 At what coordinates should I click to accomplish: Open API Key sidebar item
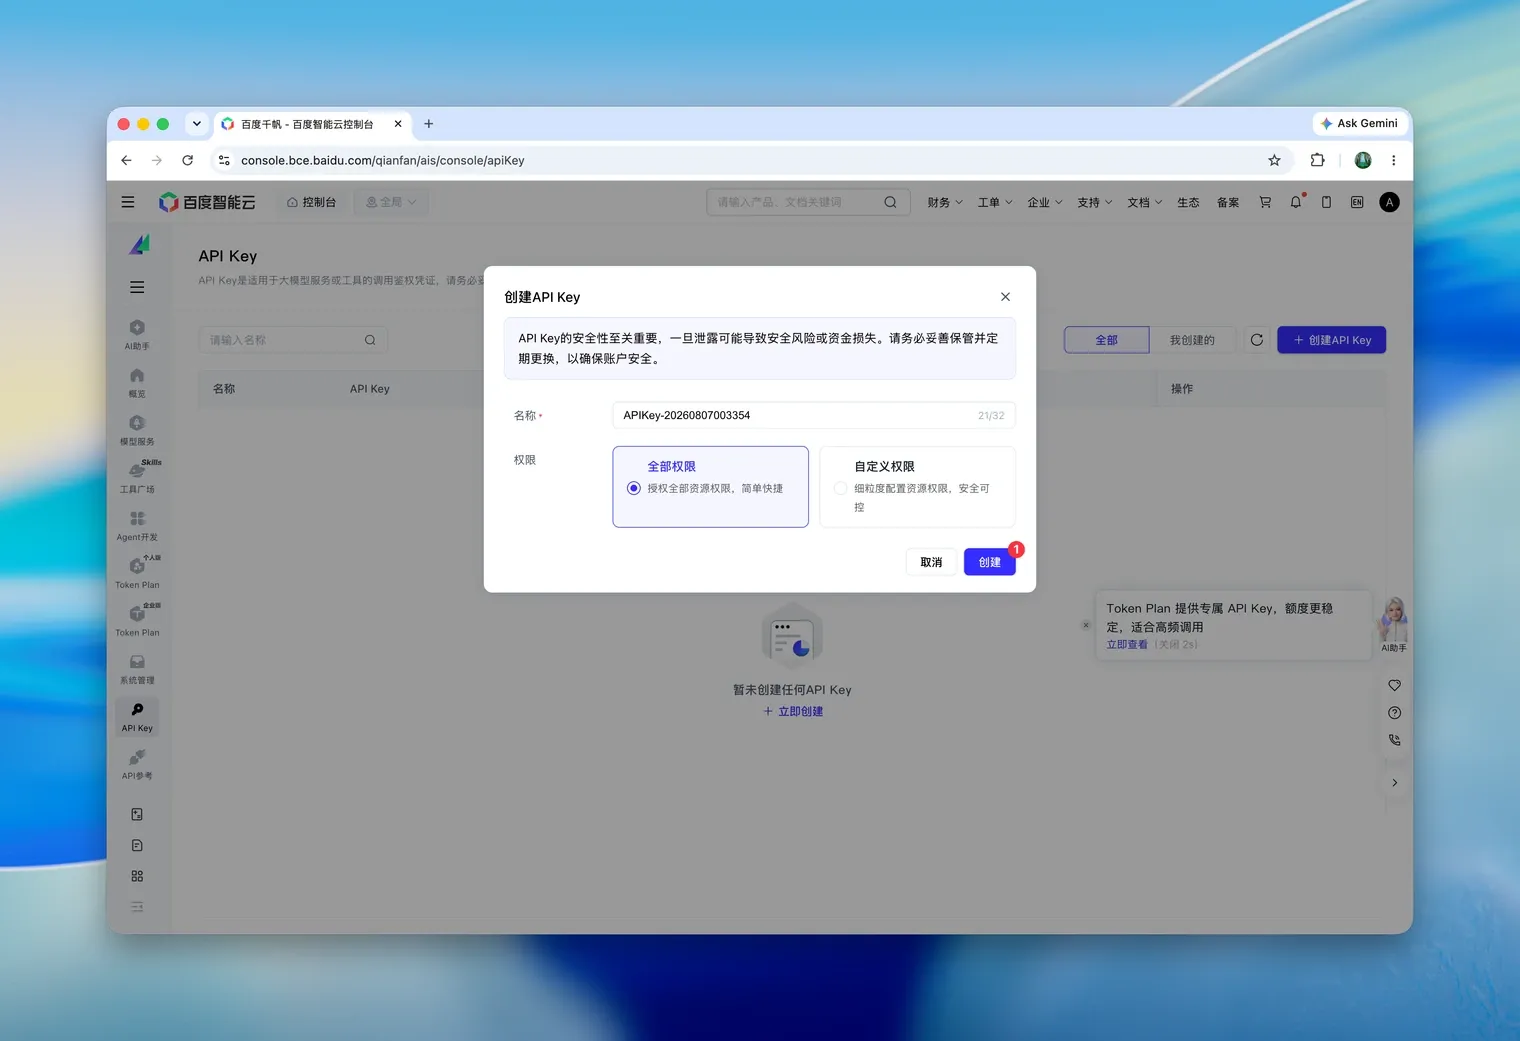click(x=137, y=717)
